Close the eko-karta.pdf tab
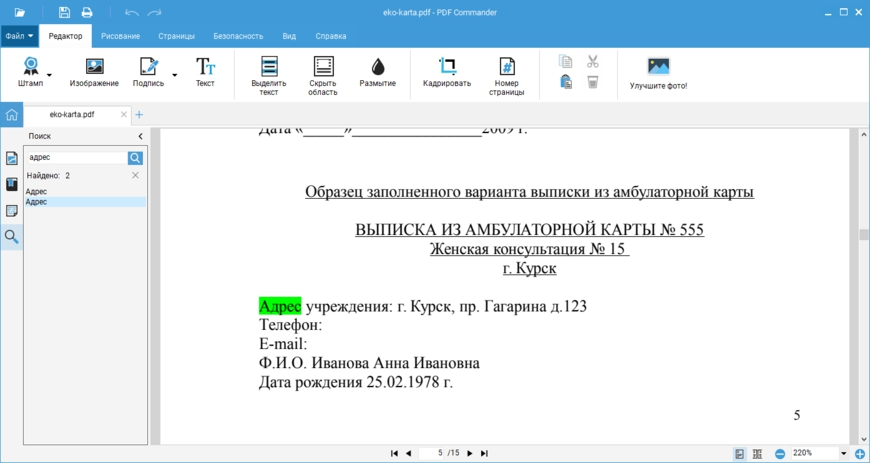The width and height of the screenshot is (870, 463). [124, 114]
